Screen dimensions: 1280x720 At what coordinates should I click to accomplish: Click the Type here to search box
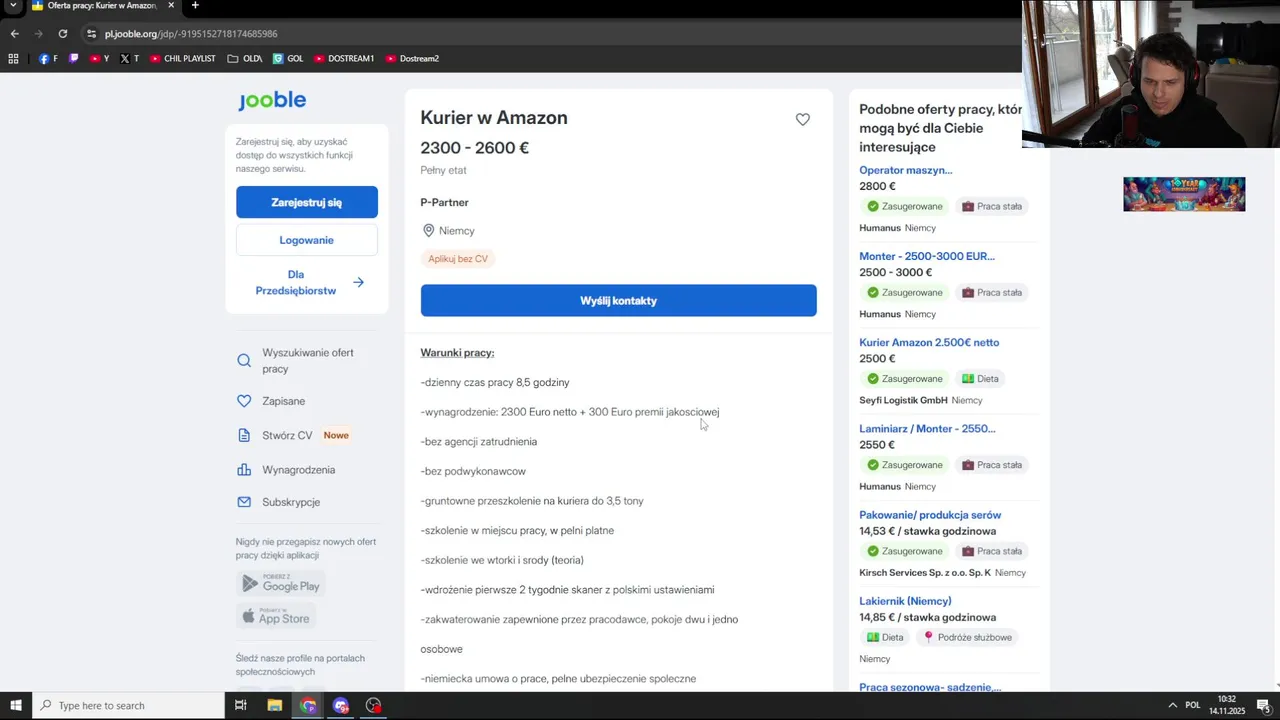(x=128, y=705)
